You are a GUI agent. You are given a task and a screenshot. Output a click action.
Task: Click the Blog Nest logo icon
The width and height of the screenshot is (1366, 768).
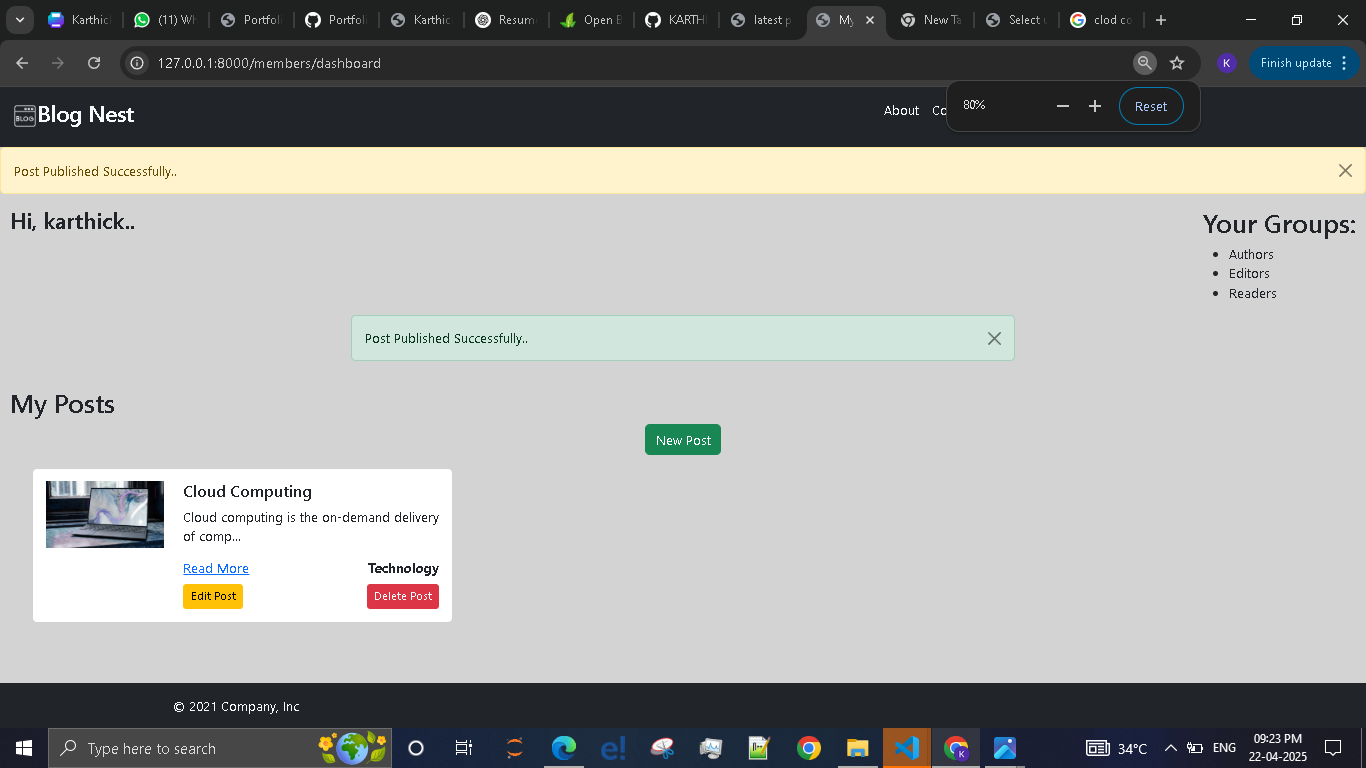25,116
